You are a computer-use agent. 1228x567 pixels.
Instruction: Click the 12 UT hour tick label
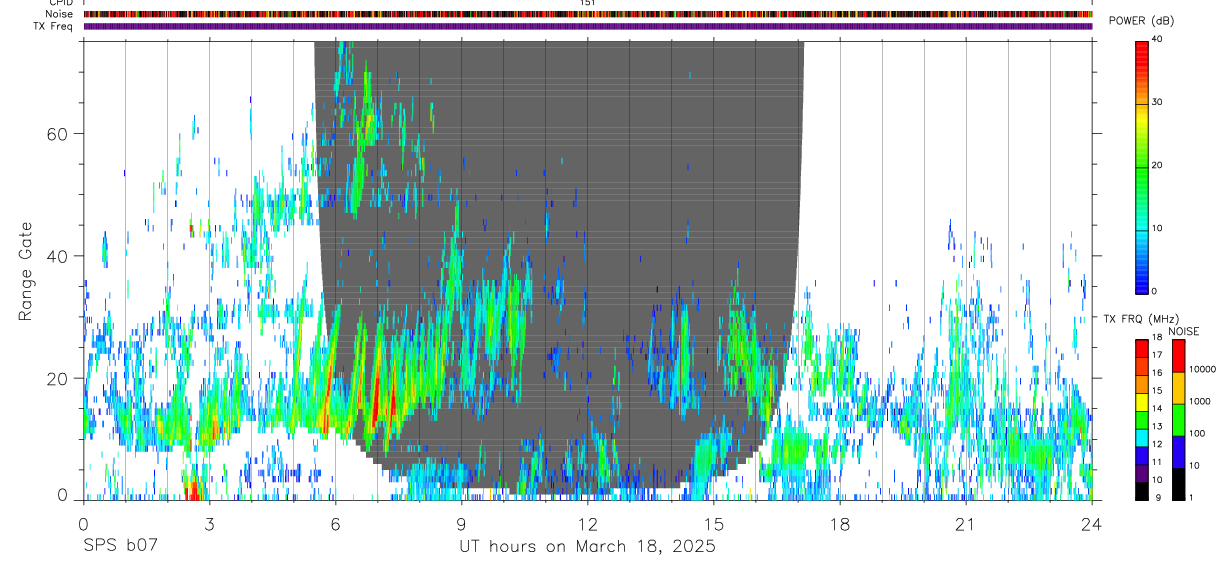(x=587, y=524)
